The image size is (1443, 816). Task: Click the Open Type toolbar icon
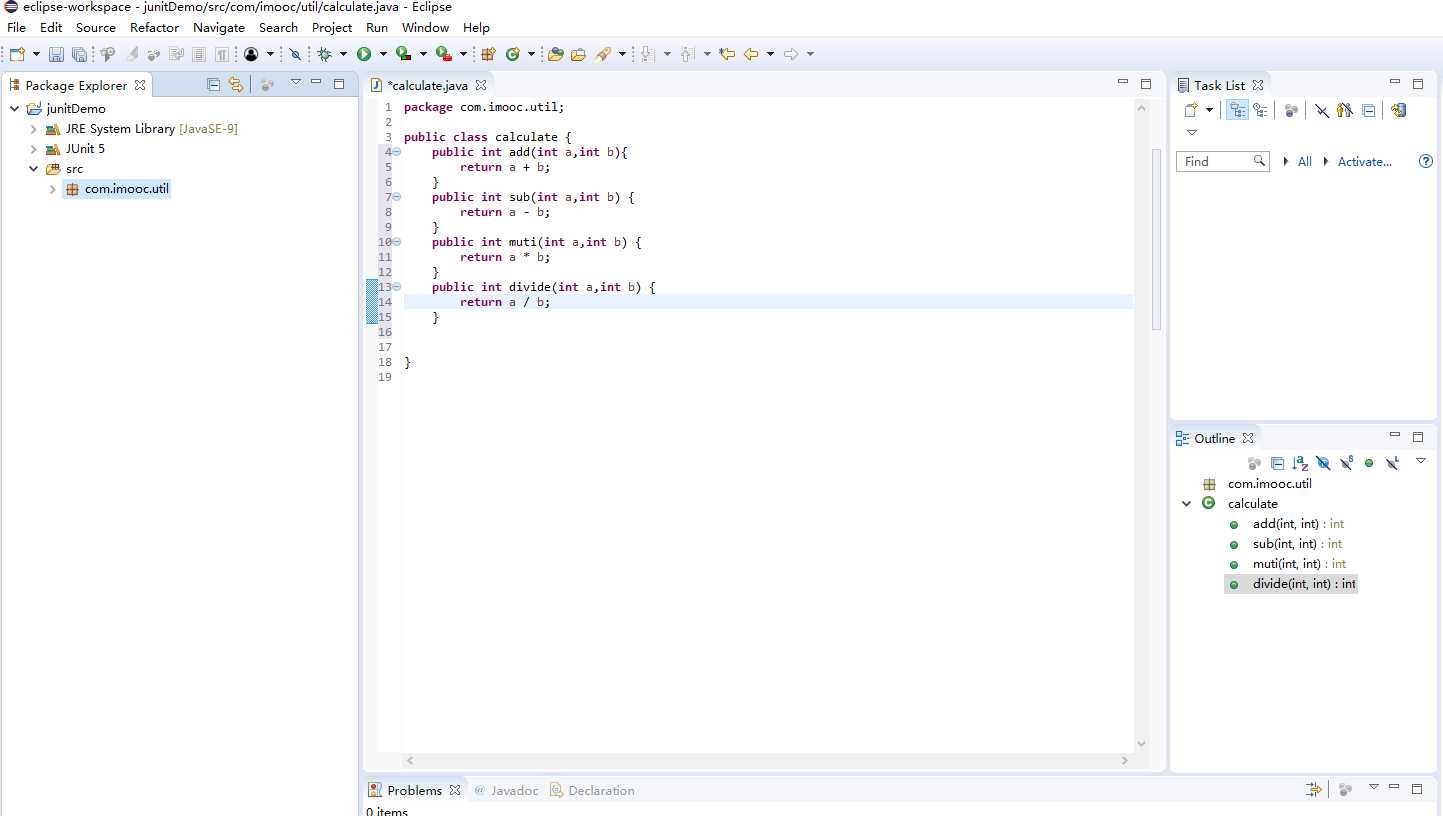[x=556, y=54]
